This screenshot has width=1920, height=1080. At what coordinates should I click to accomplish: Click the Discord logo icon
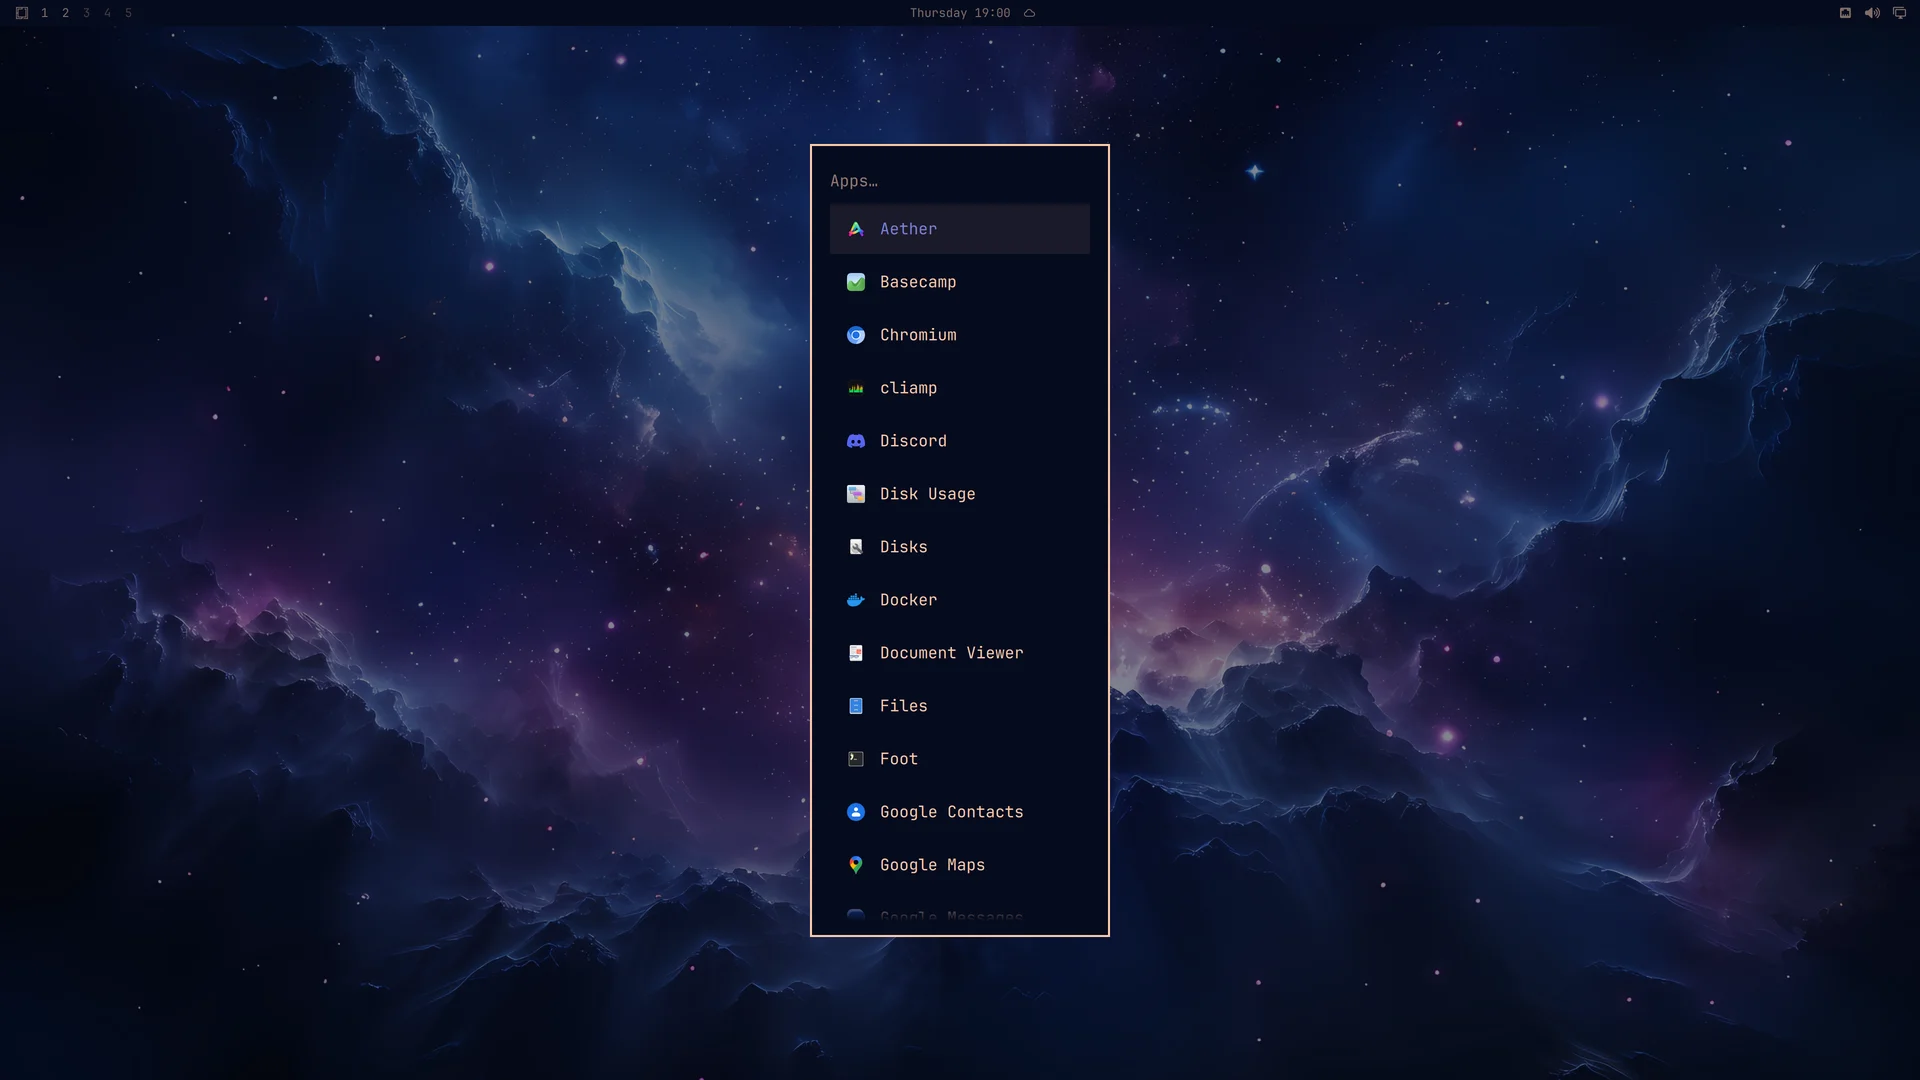tap(856, 441)
